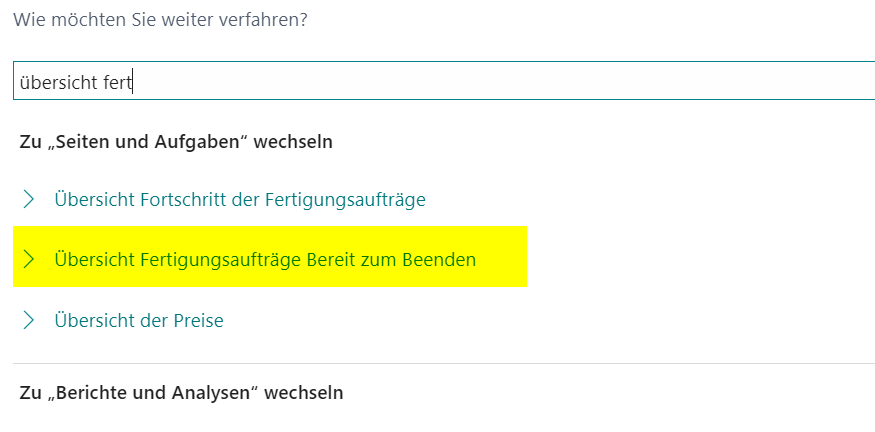Open Übersicht Fertigungsaufträge Bereit zum Beenden

265,260
